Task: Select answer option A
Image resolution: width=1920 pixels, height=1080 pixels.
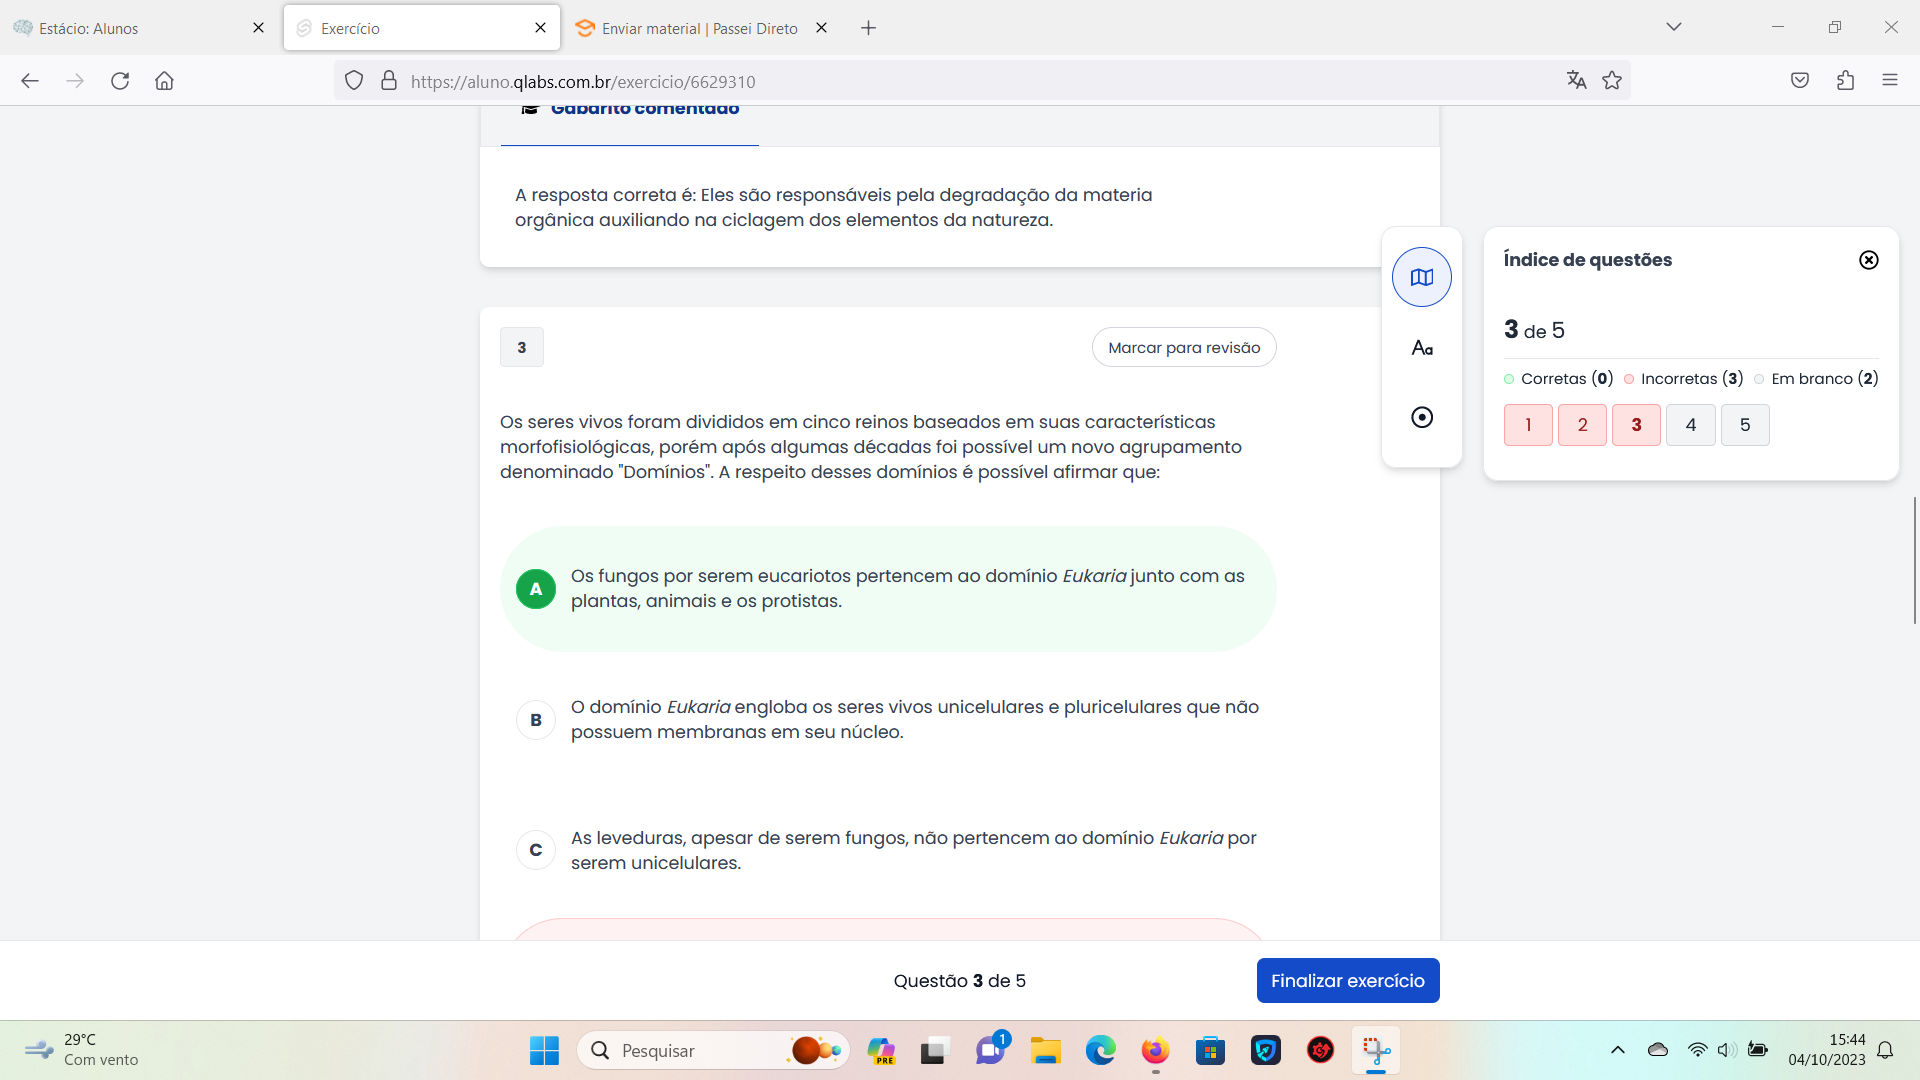Action: pyautogui.click(x=536, y=589)
